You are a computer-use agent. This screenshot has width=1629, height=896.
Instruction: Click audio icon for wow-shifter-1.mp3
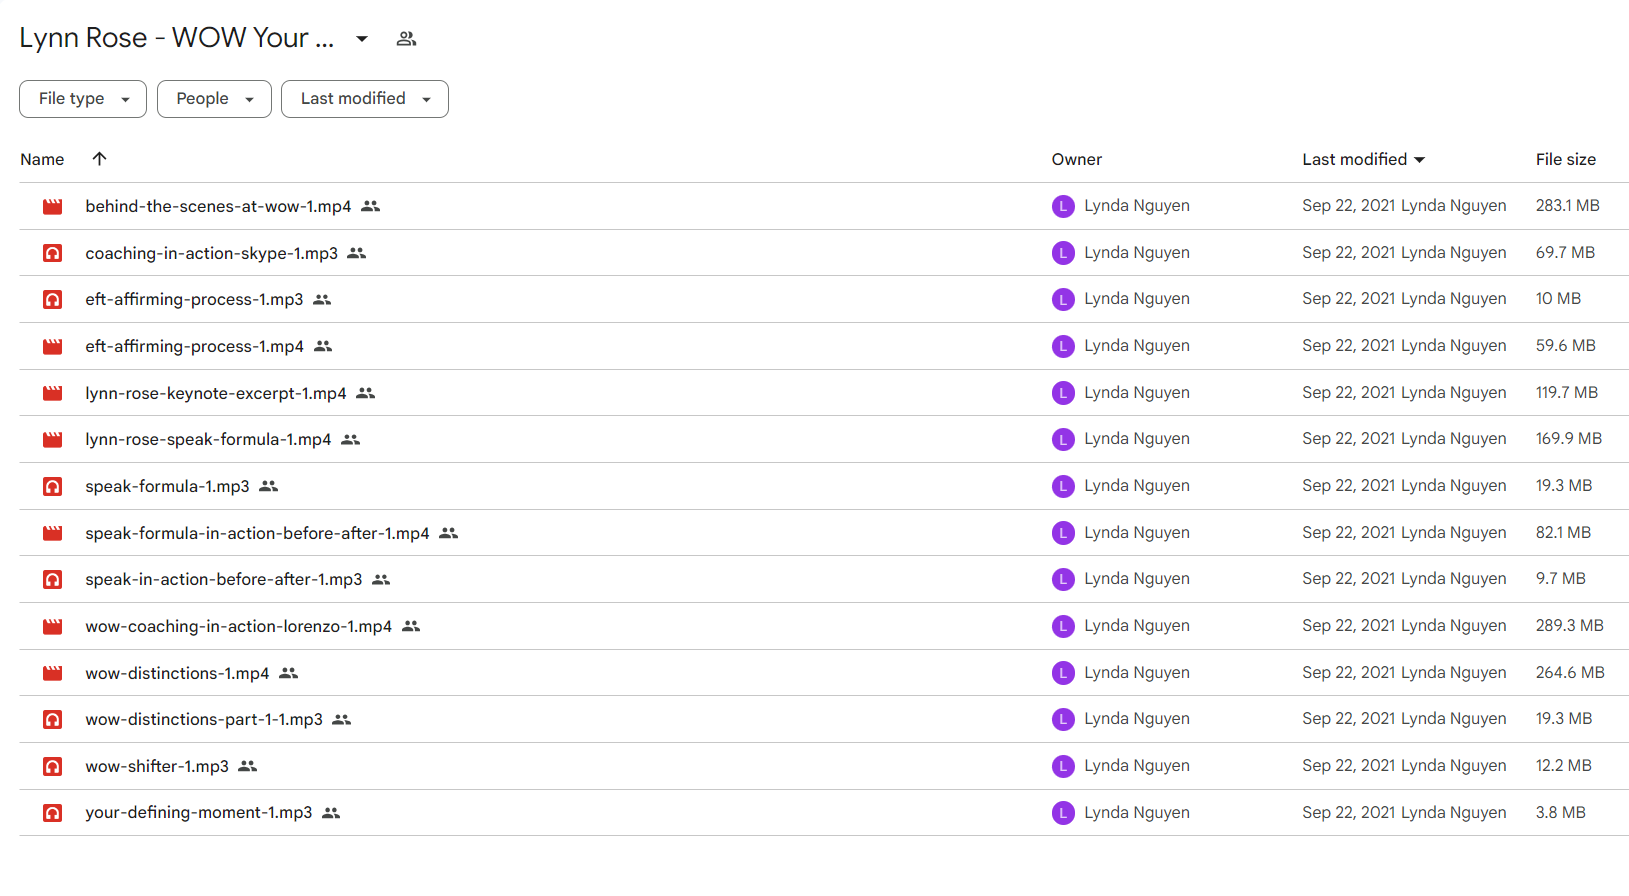(x=53, y=766)
